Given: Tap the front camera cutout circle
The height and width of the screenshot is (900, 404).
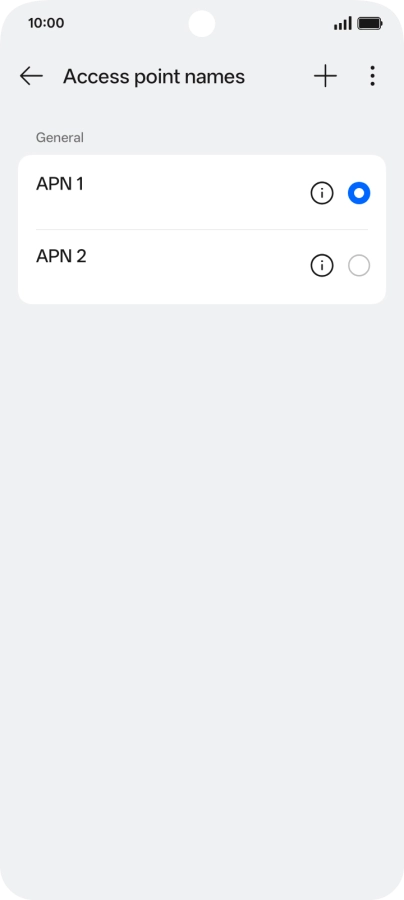Looking at the screenshot, I should click(202, 24).
